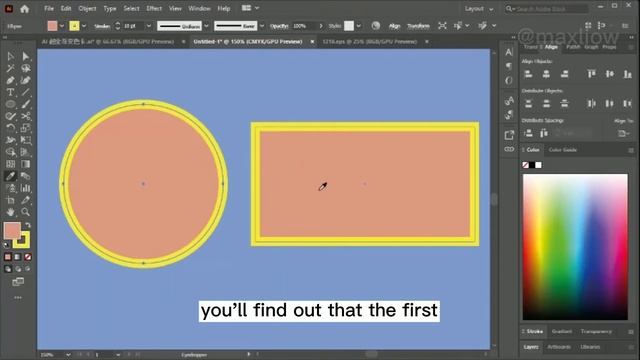This screenshot has width=640, height=360.
Task: Select the Gradient tool
Action: (x=25, y=164)
